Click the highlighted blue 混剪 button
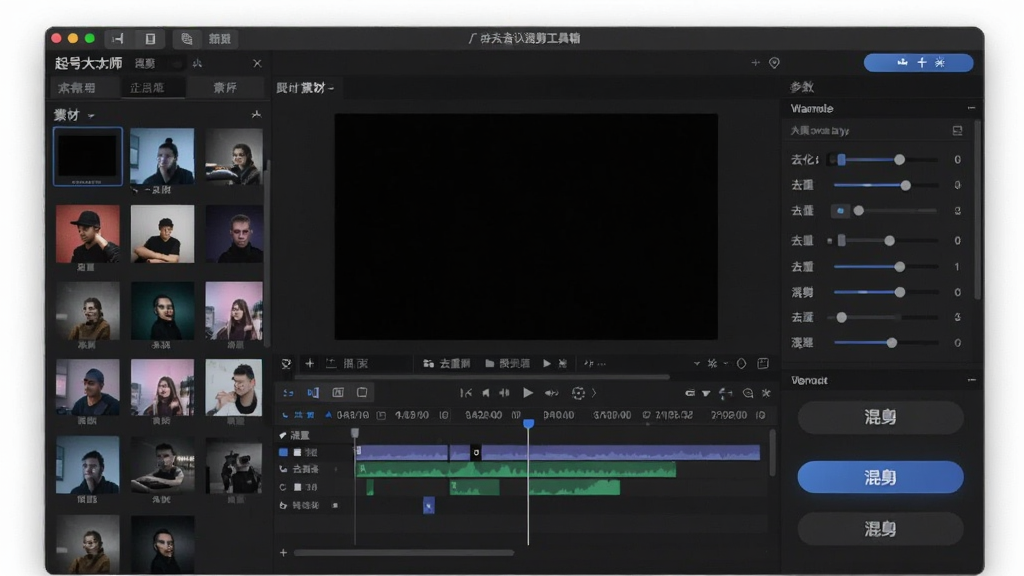Image resolution: width=1024 pixels, height=576 pixels. click(880, 477)
